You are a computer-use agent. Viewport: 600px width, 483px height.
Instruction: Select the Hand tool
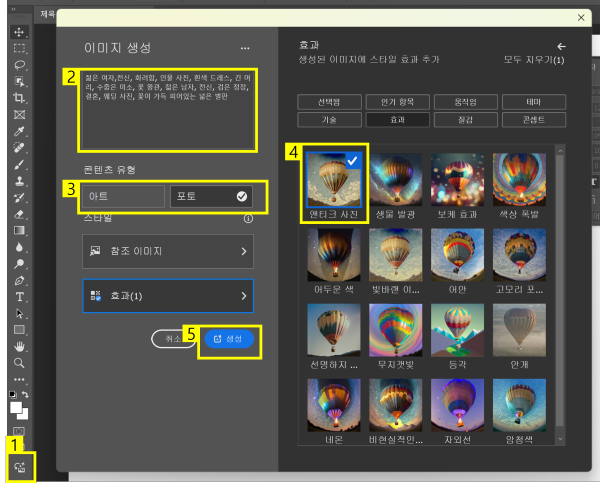tap(19, 346)
